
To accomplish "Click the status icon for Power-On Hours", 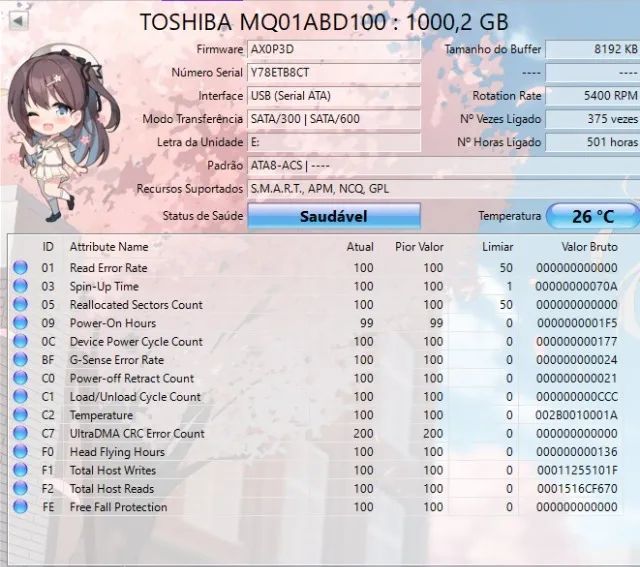I will coord(20,322).
